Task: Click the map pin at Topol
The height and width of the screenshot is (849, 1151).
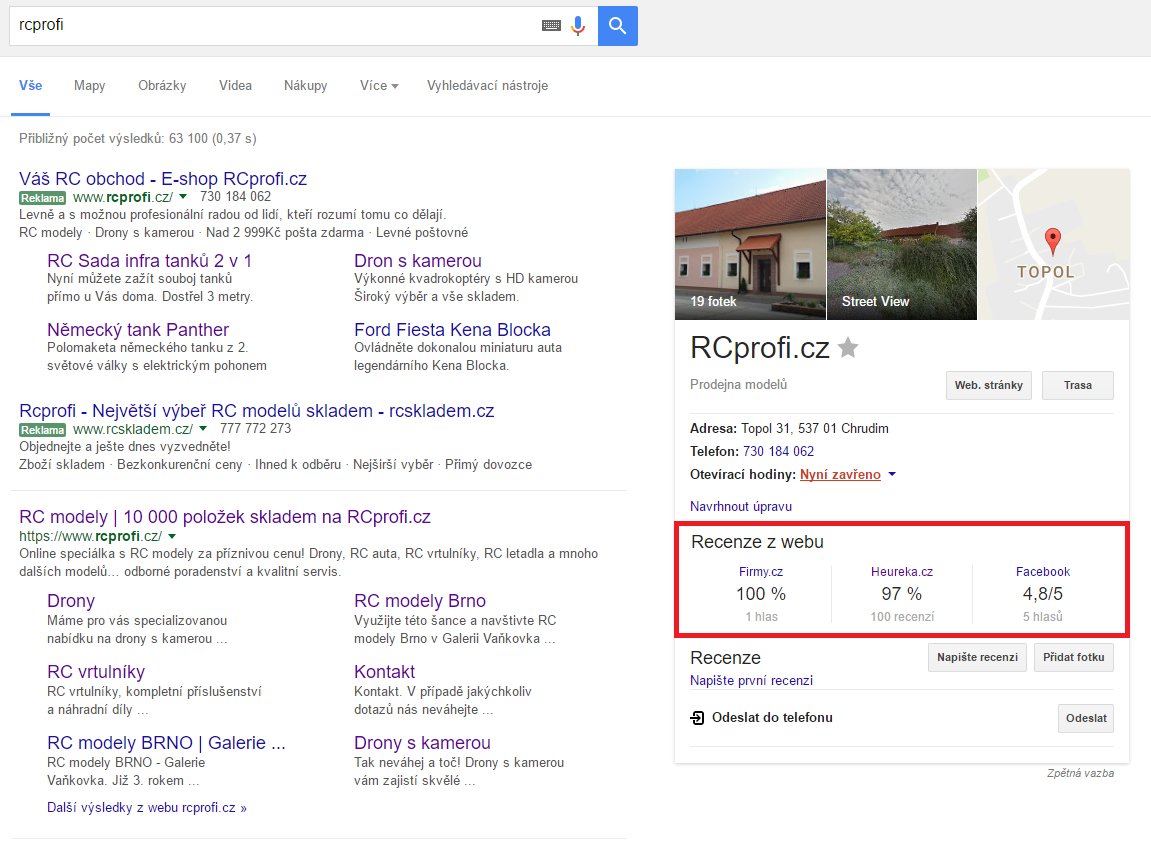Action: 1053,241
